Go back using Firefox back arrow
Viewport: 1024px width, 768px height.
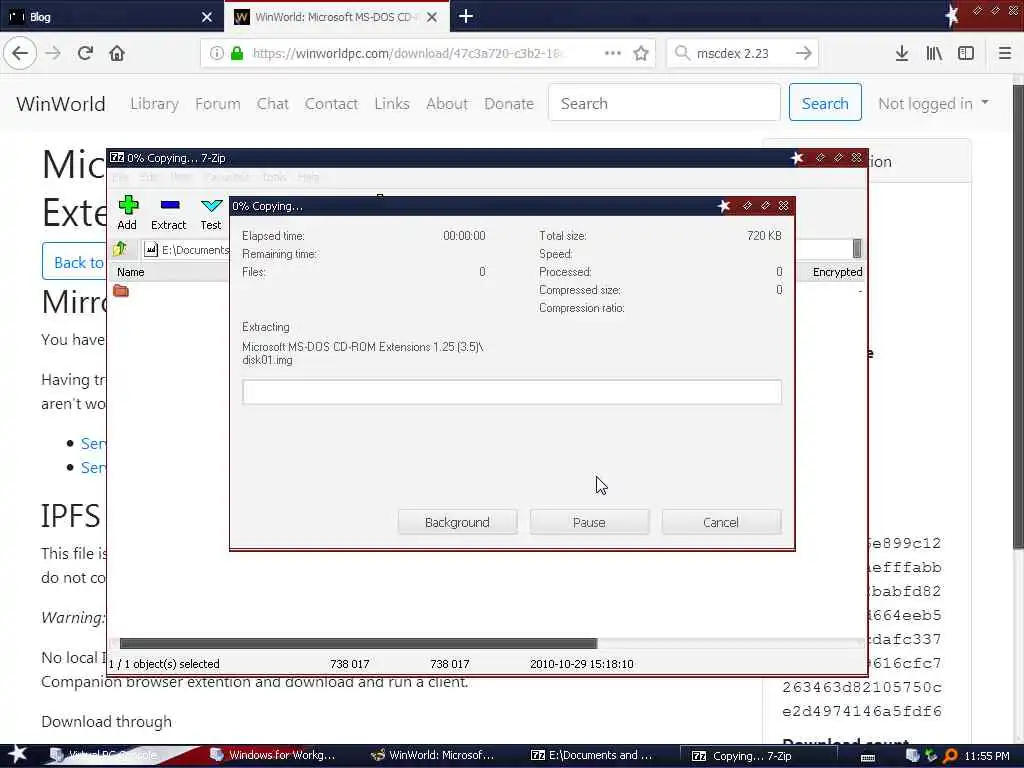(x=20, y=53)
